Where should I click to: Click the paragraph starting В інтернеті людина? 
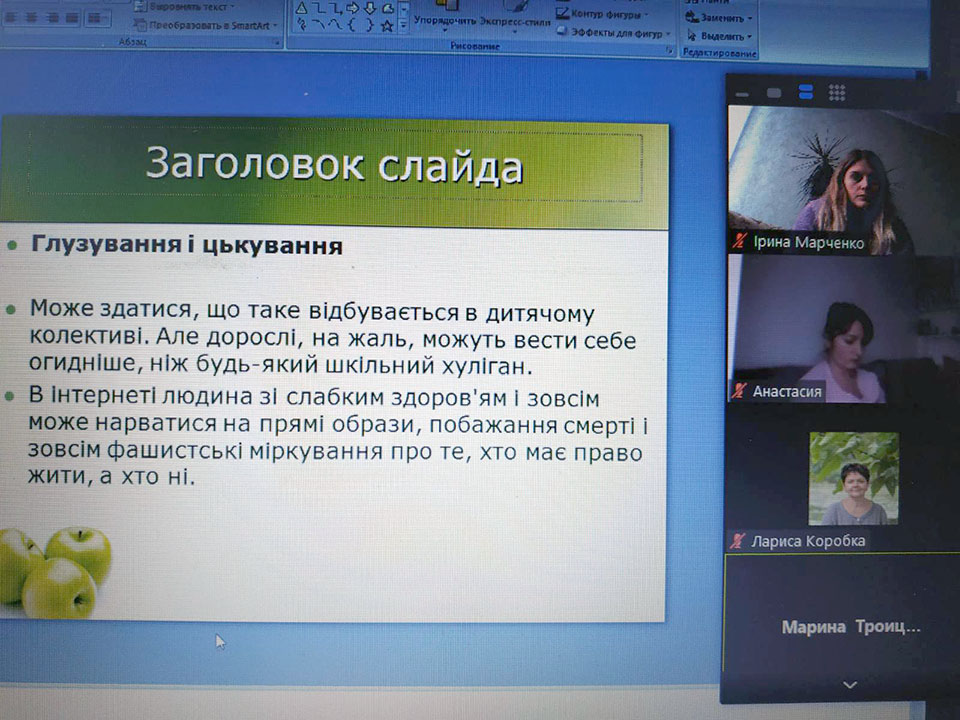[337, 436]
